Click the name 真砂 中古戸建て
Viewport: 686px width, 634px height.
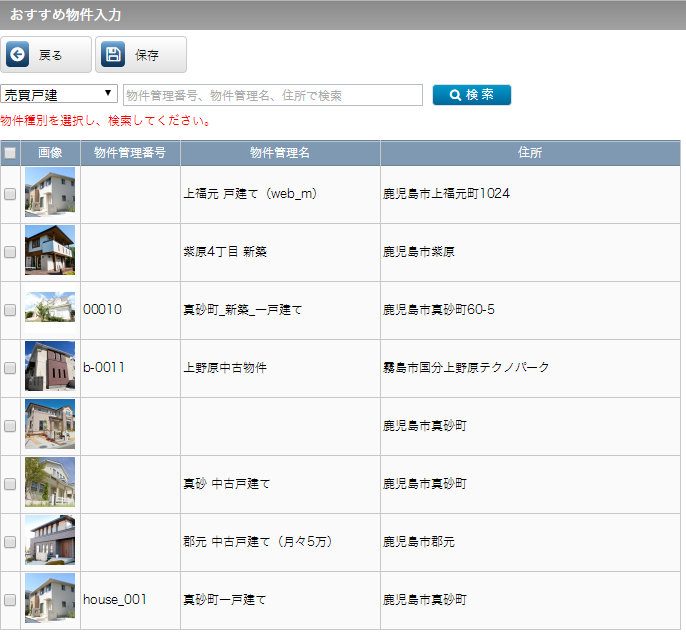click(x=226, y=483)
